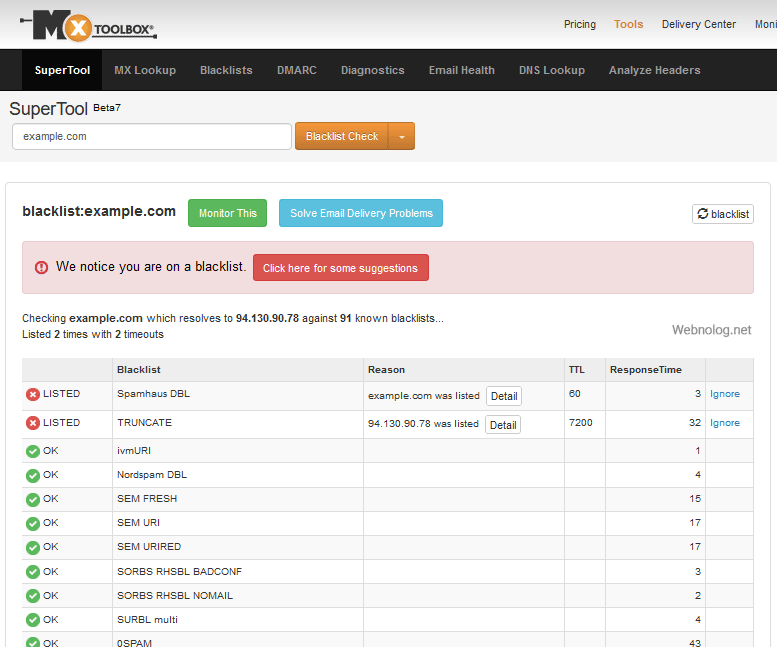Open the SuperTool tab
Image resolution: width=777 pixels, height=647 pixels.
click(62, 70)
